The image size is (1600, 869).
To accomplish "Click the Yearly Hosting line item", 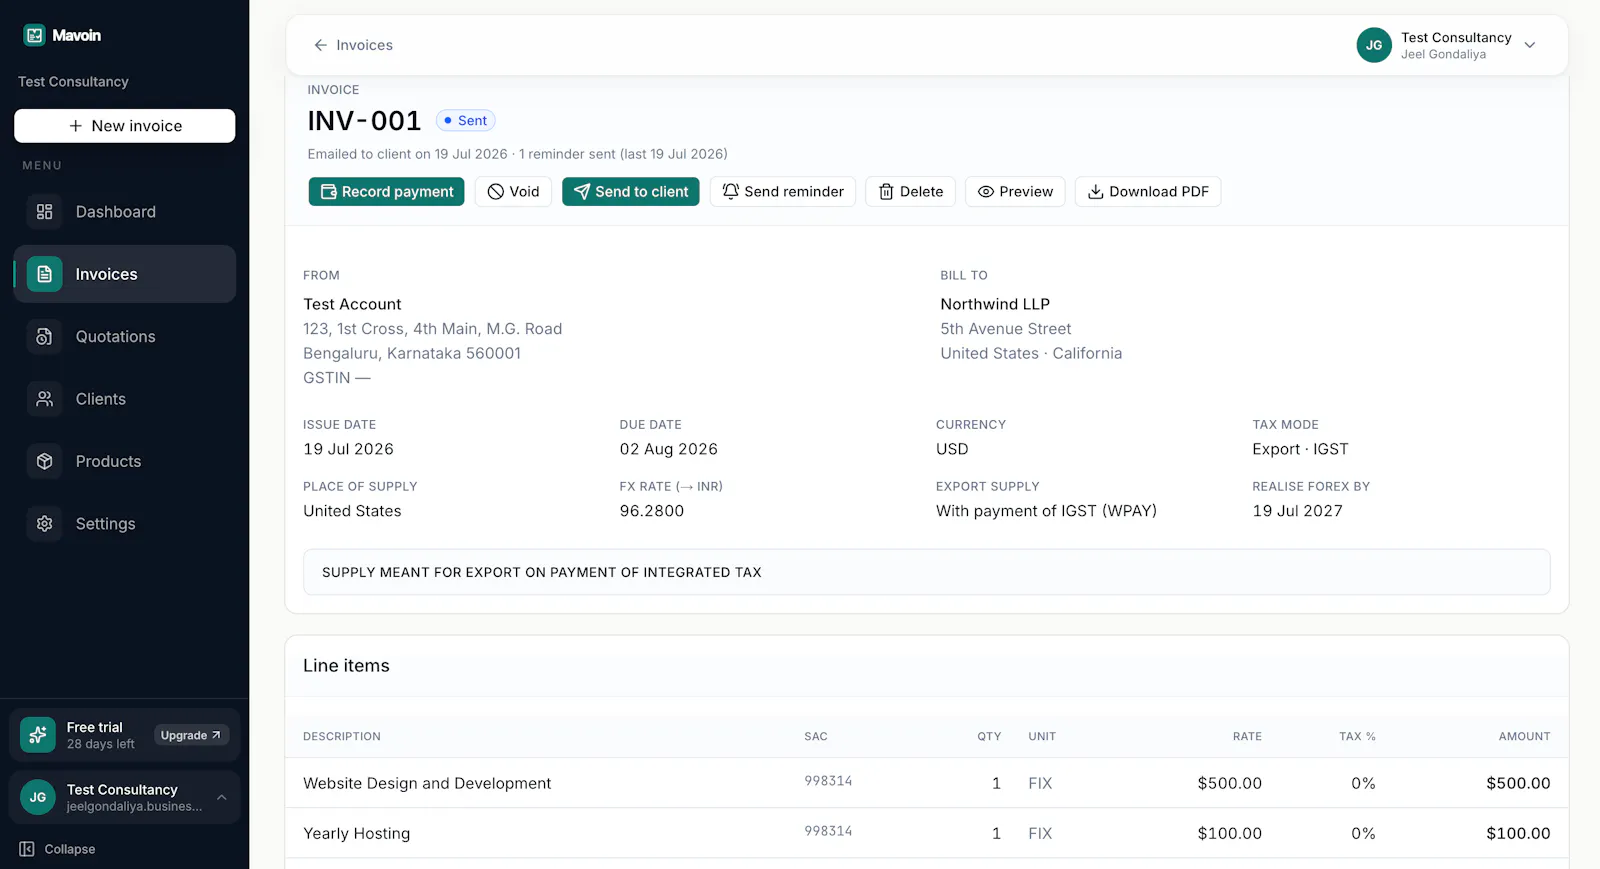I will (x=357, y=833).
